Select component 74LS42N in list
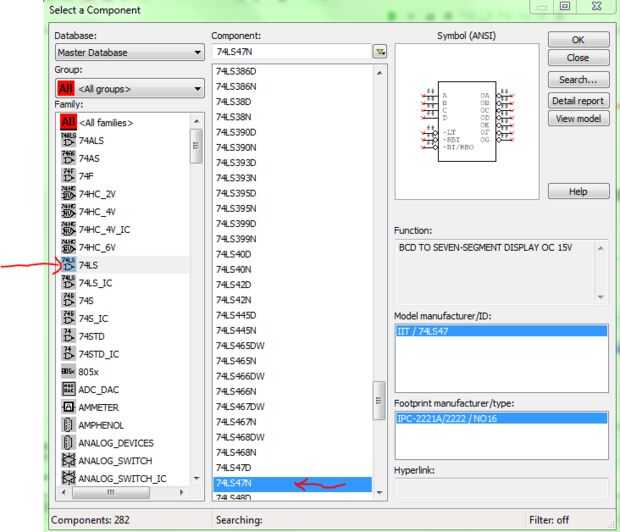This screenshot has width=620, height=532. pos(234,300)
